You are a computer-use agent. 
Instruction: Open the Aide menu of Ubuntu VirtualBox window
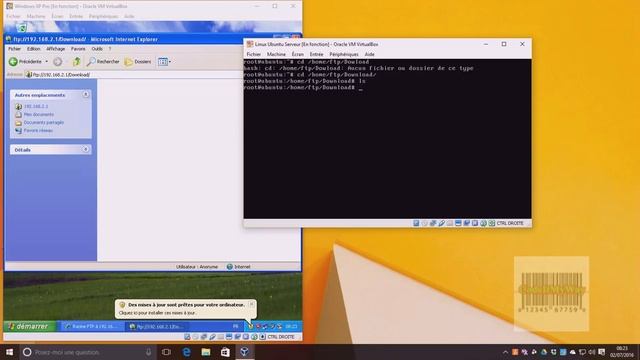(369, 54)
